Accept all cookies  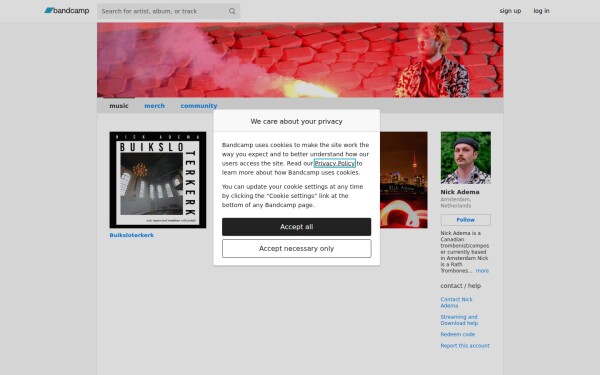(x=297, y=227)
